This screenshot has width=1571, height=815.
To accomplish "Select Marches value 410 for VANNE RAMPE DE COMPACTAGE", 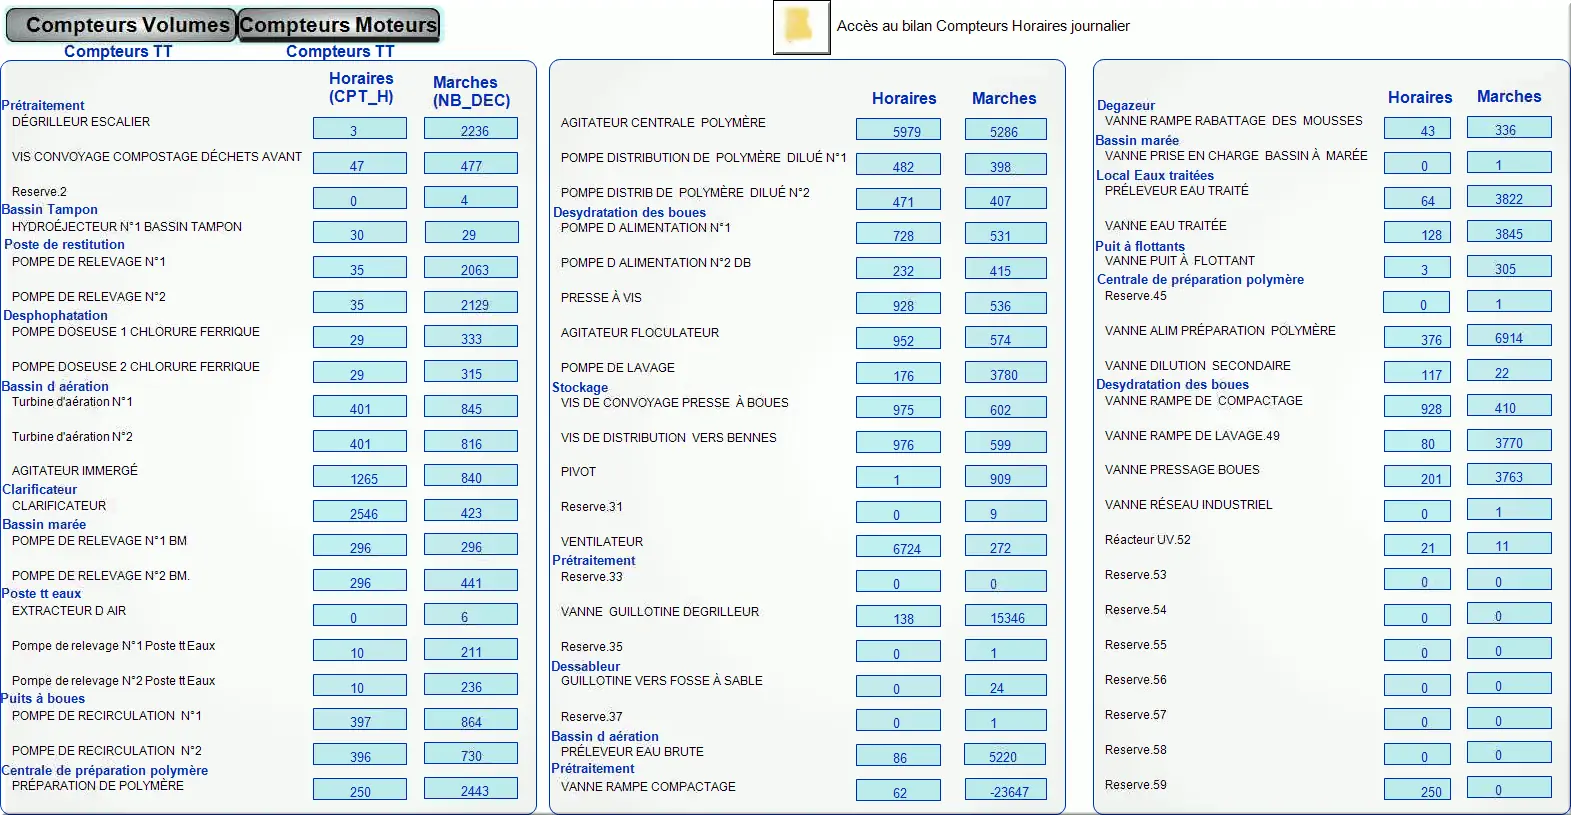I will pyautogui.click(x=1509, y=406).
